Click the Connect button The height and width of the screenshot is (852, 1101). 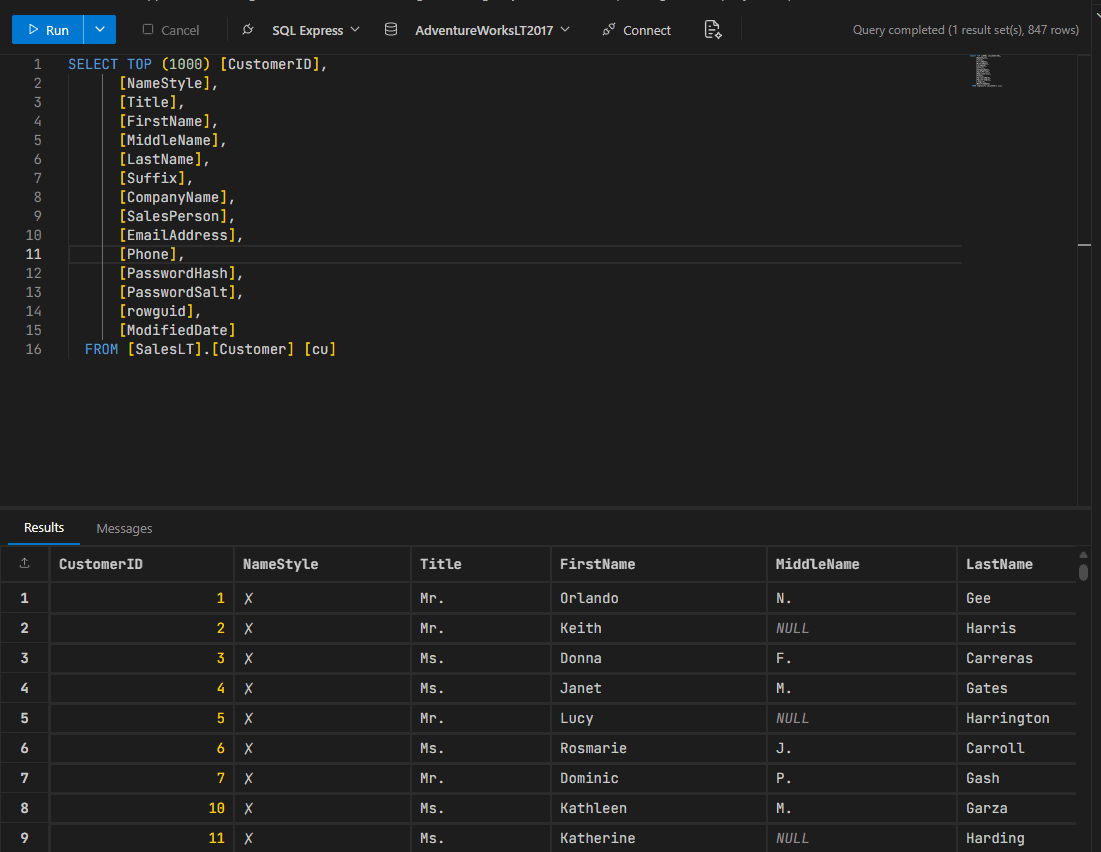pos(636,30)
